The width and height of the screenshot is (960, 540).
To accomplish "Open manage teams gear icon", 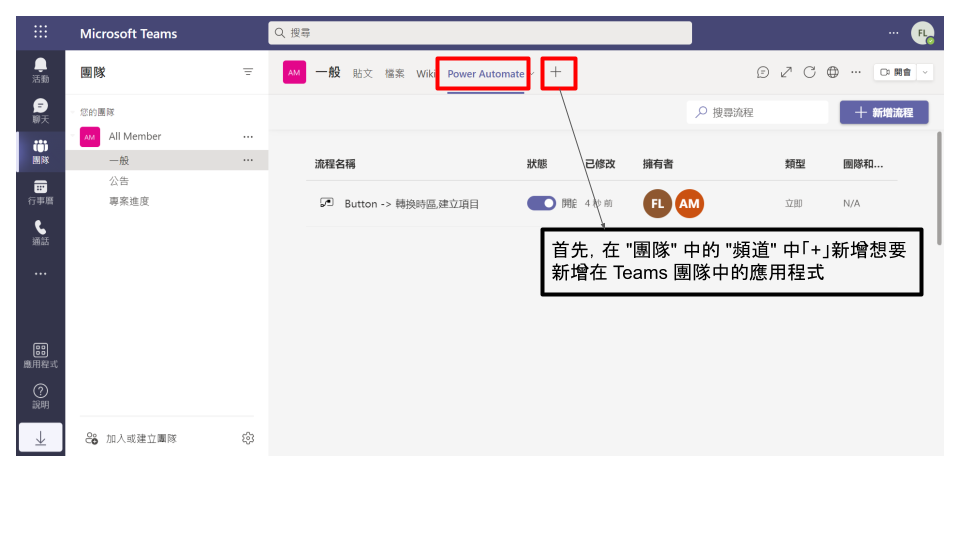I will click(248, 438).
